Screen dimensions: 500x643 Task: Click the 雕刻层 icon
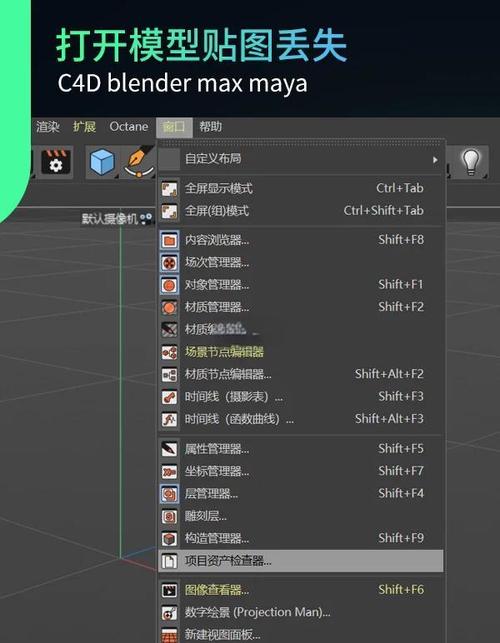tap(169, 516)
